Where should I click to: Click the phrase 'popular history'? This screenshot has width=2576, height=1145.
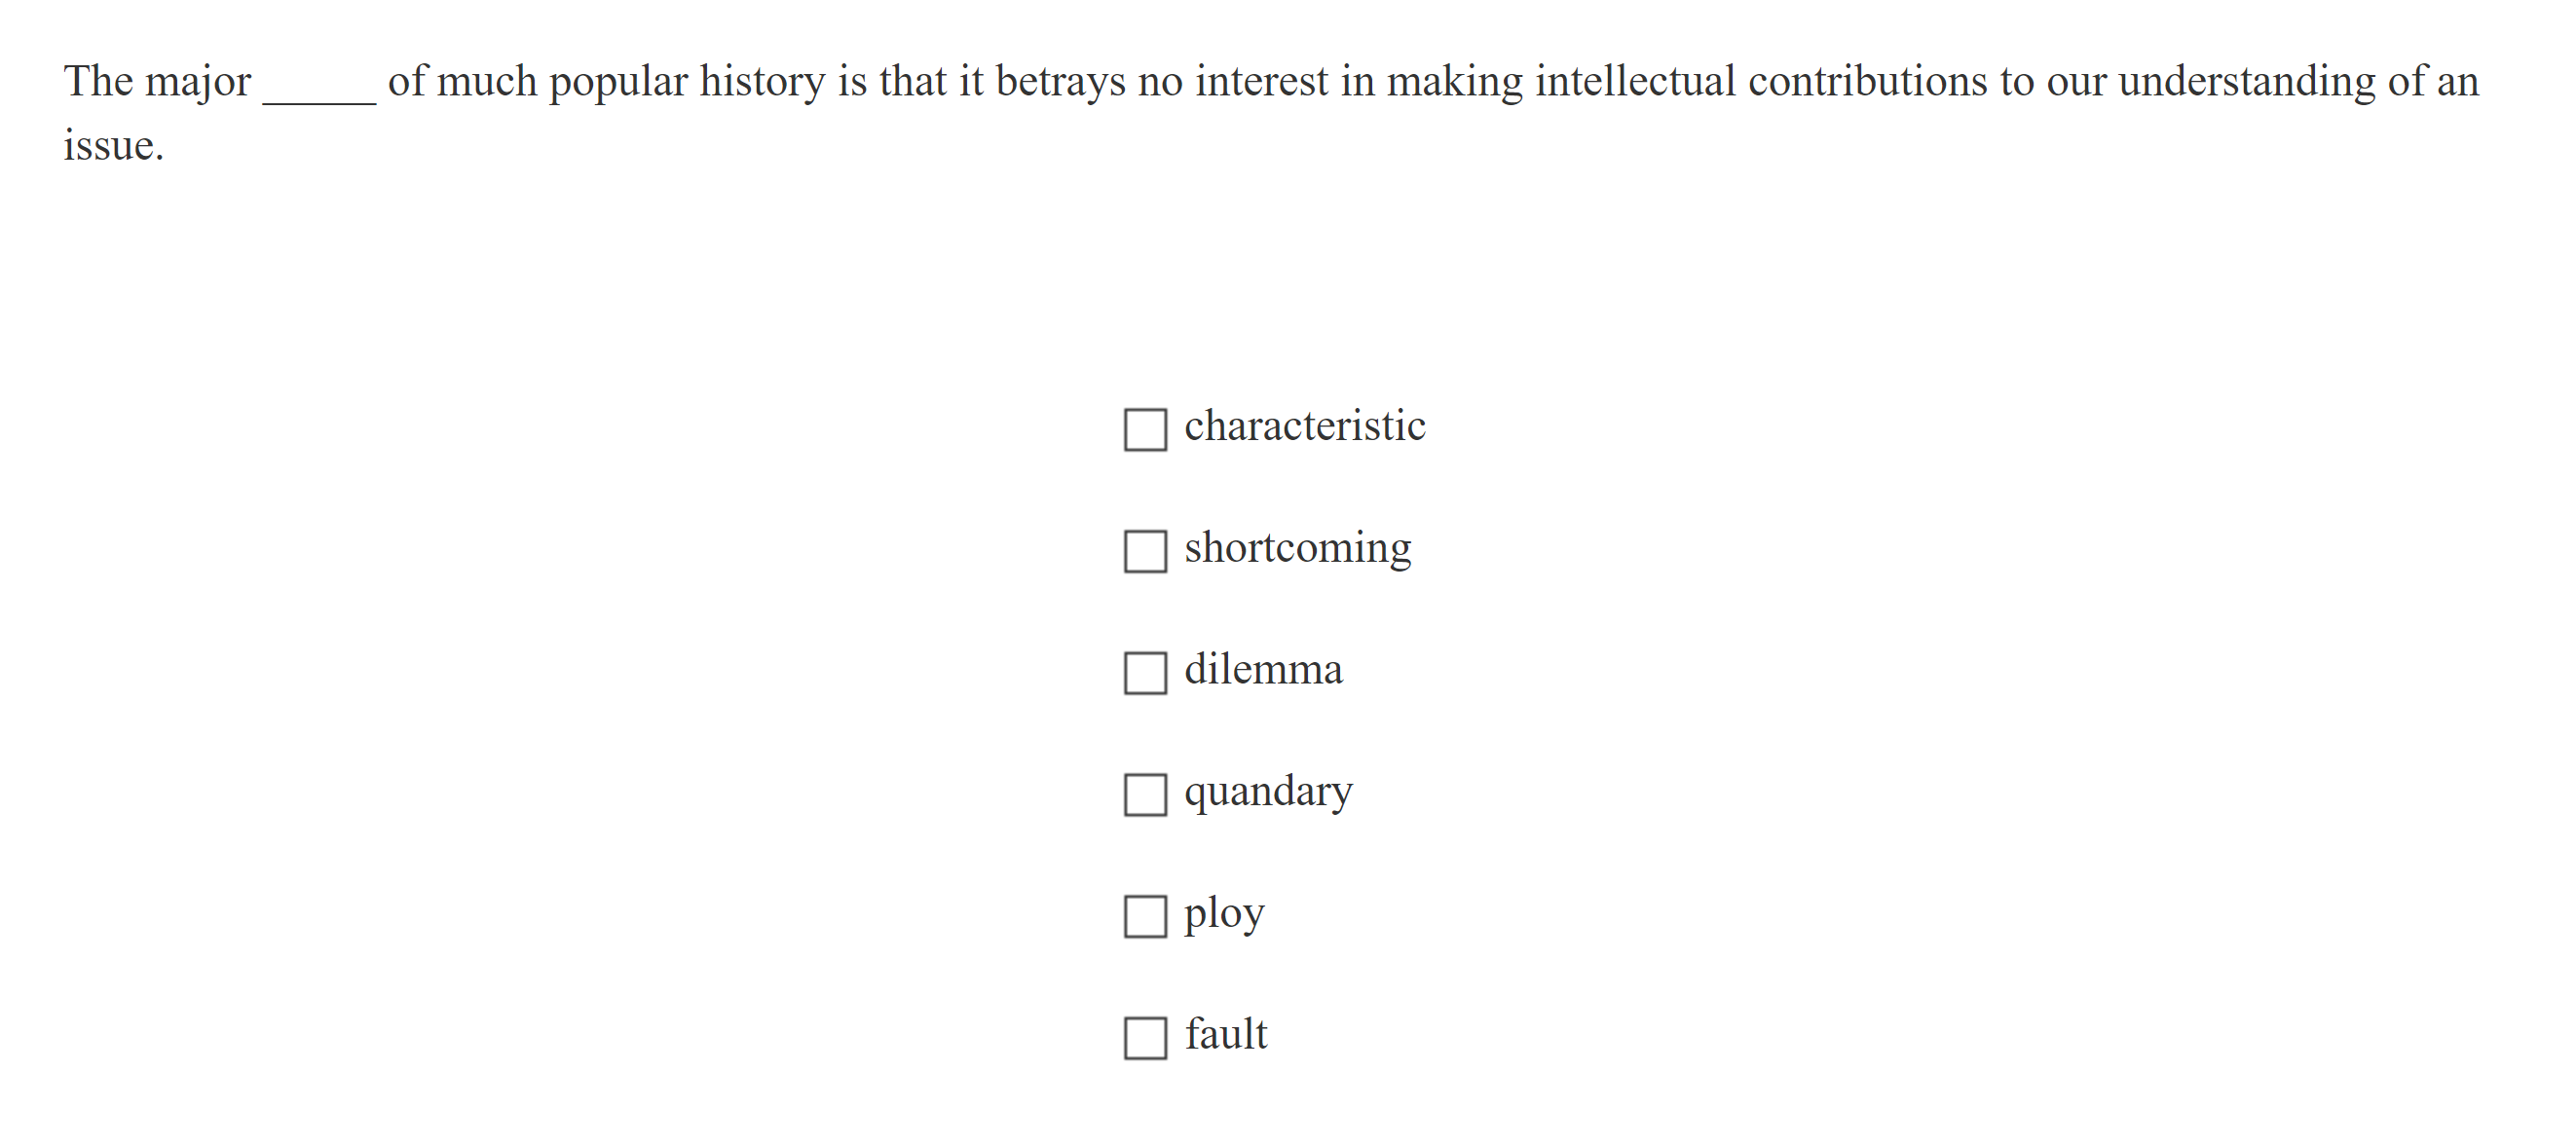[x=687, y=82]
